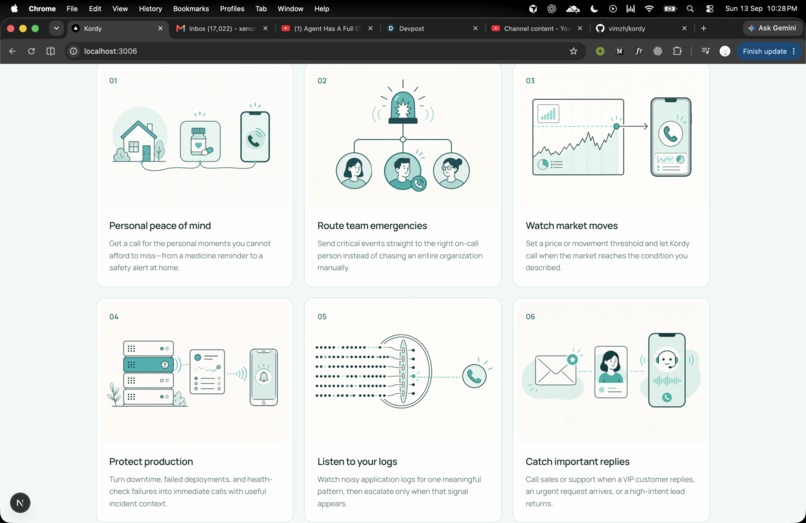The height and width of the screenshot is (523, 806).
Task: Click the Watch market moves heading
Action: pos(572,226)
